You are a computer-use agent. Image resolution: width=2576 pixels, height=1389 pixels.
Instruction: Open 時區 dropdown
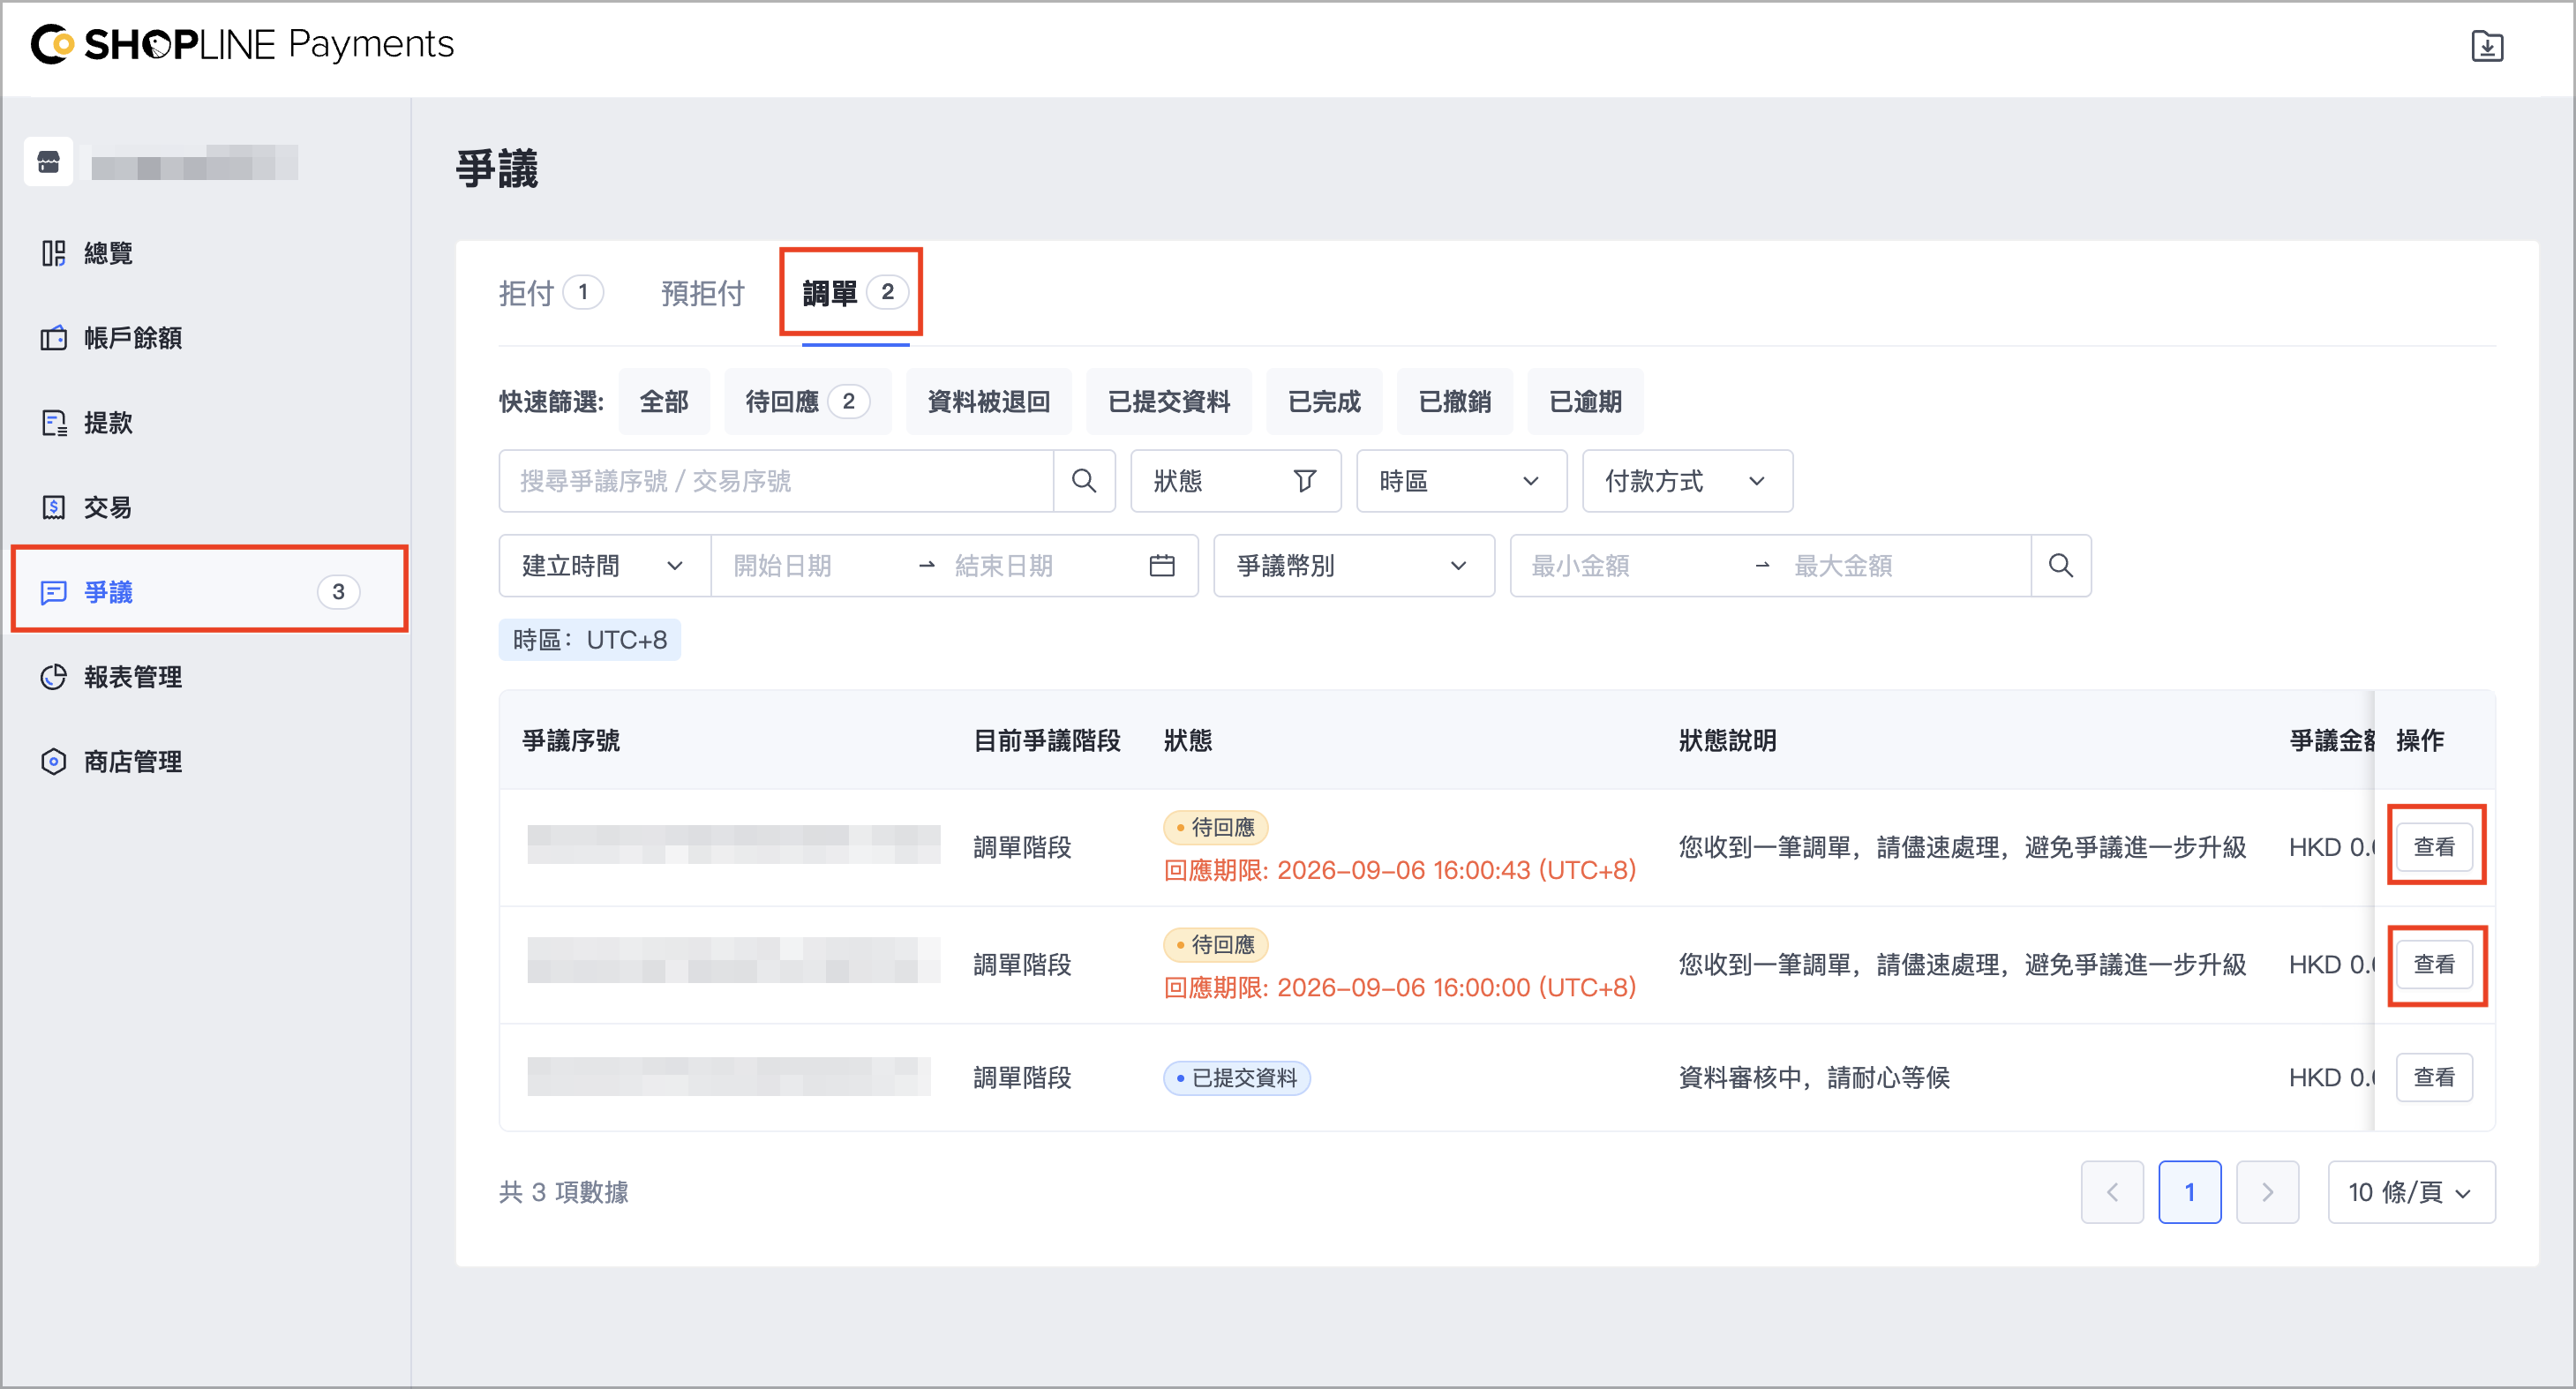click(1461, 481)
